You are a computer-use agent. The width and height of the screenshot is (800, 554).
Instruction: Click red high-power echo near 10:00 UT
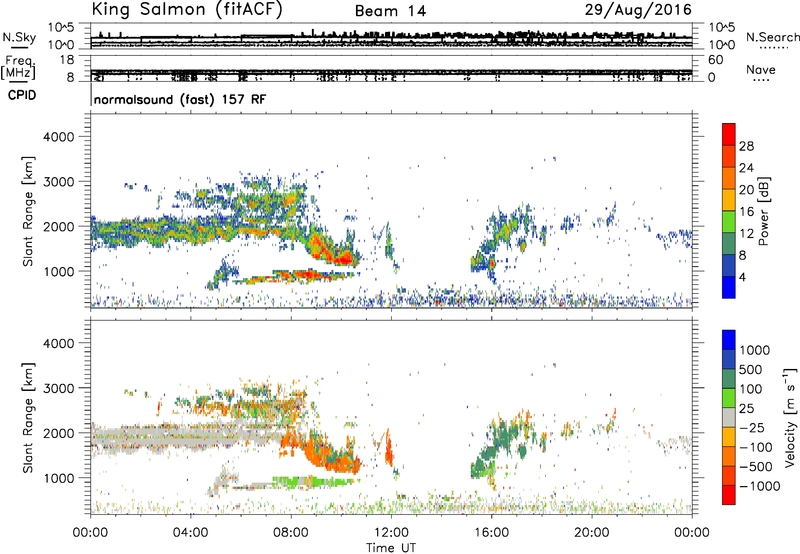point(343,258)
